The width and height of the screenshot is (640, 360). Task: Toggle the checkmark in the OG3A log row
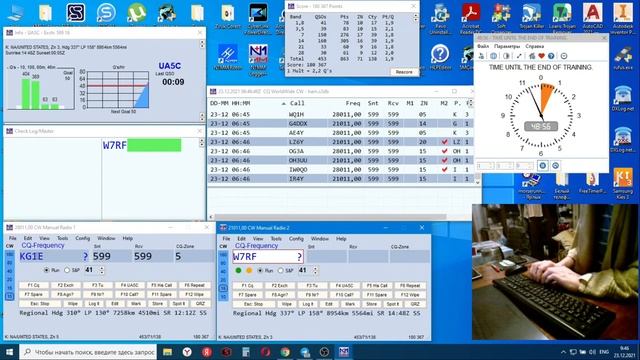pyautogui.click(x=444, y=151)
